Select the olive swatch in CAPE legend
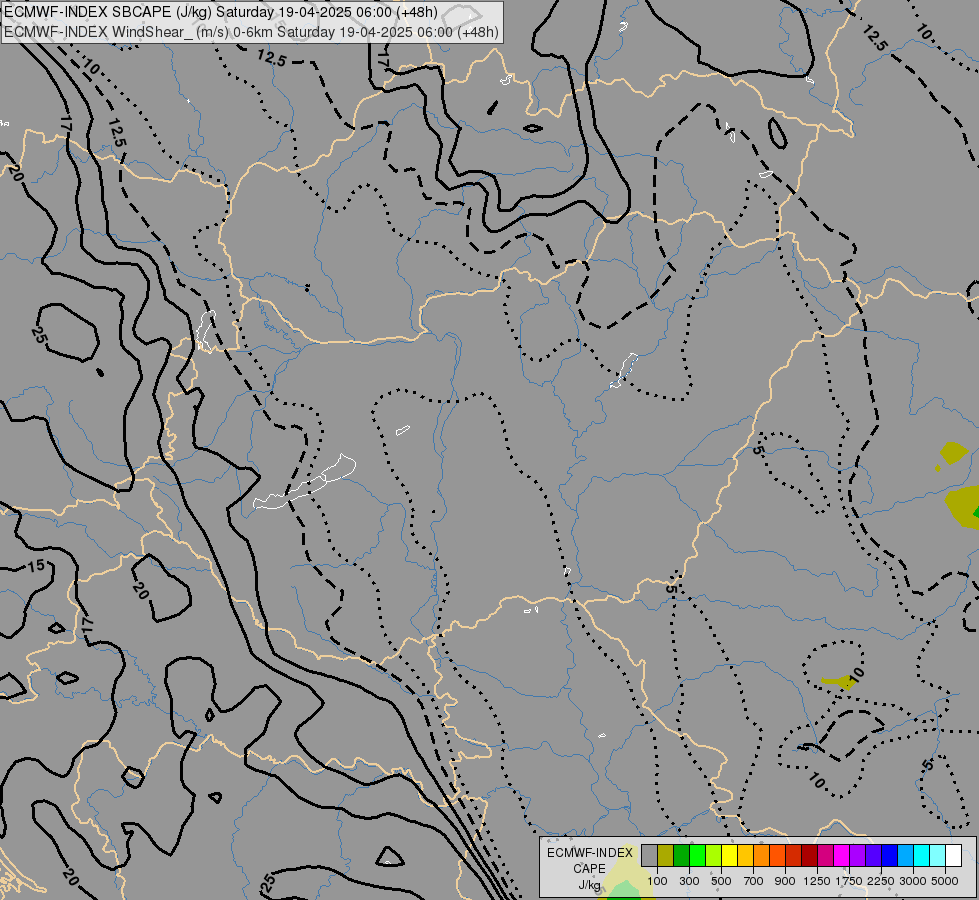 point(666,856)
